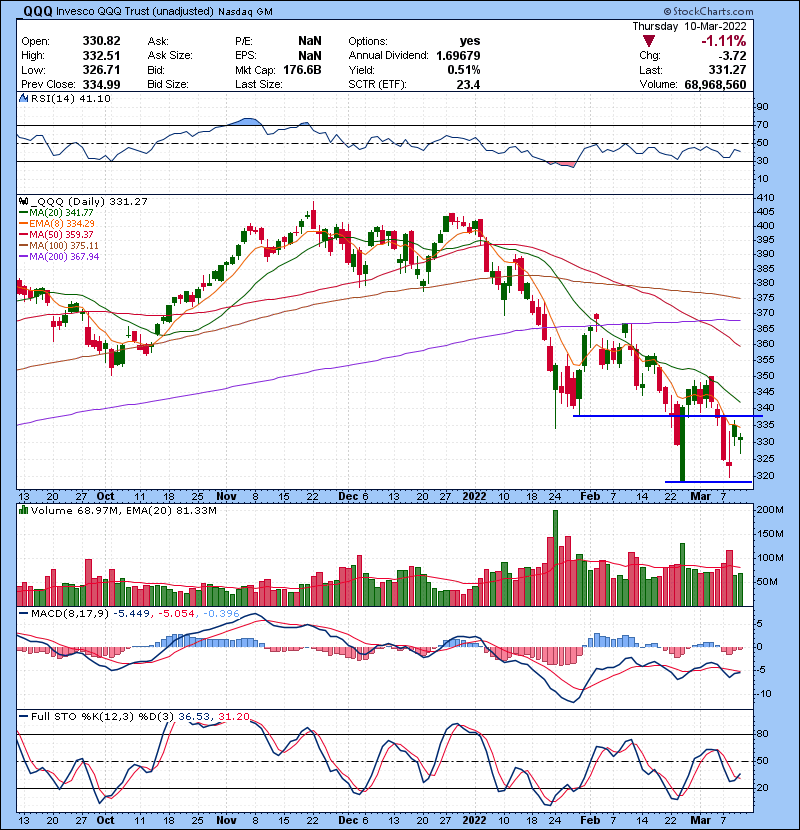Viewport: 800px width, 830px height.
Task: Click the Full STO legend line marker
Action: pos(23,716)
